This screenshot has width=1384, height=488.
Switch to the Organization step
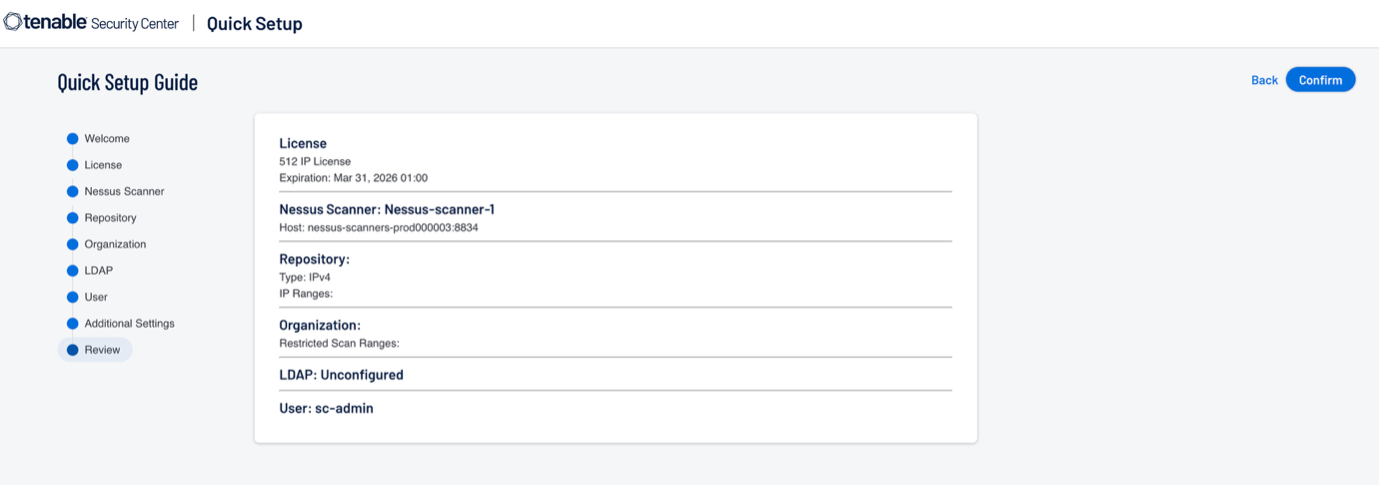115,244
